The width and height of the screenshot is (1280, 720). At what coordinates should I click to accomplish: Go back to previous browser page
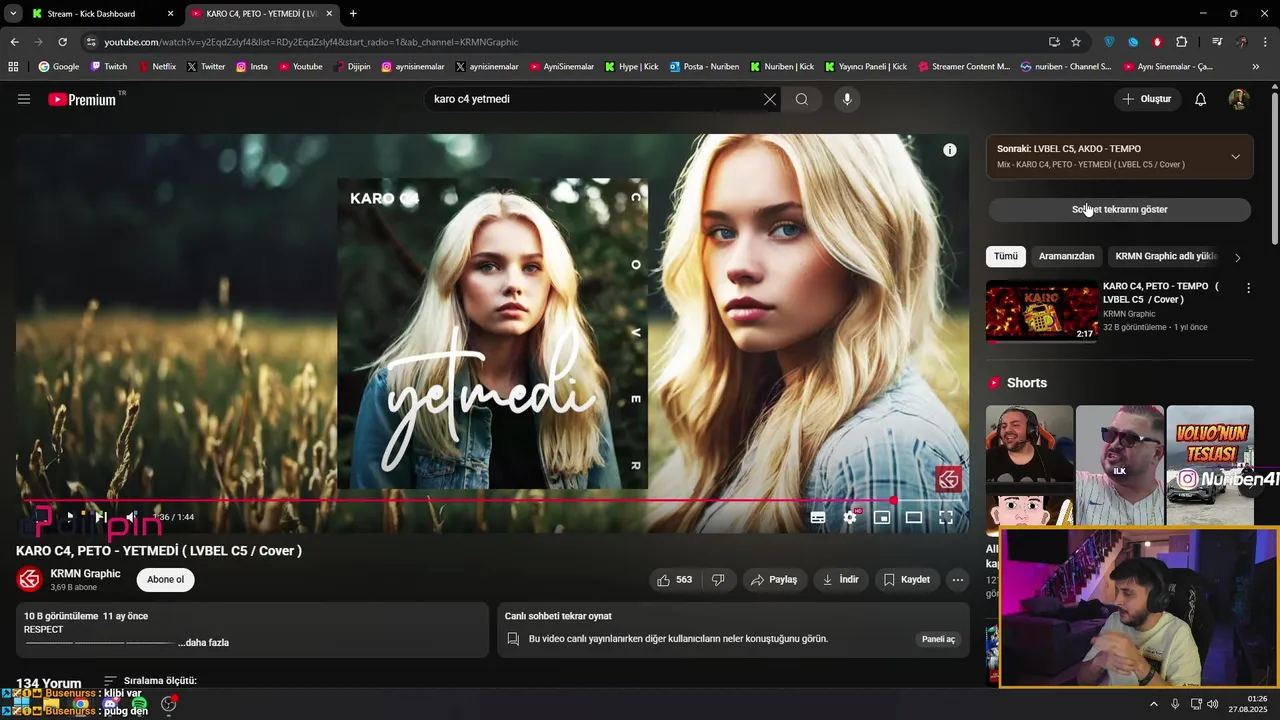[x=15, y=42]
